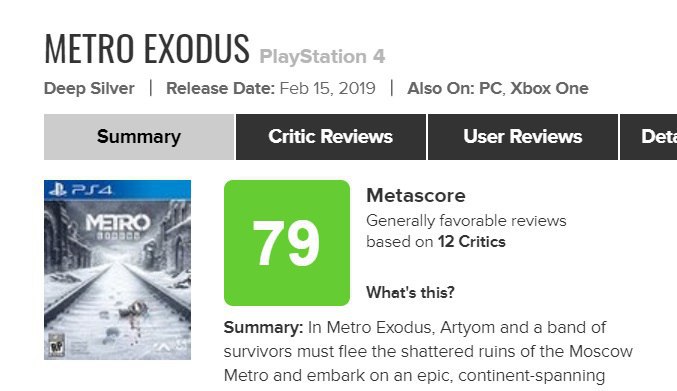Open the Xbox One version link
The image size is (677, 391).
point(549,88)
